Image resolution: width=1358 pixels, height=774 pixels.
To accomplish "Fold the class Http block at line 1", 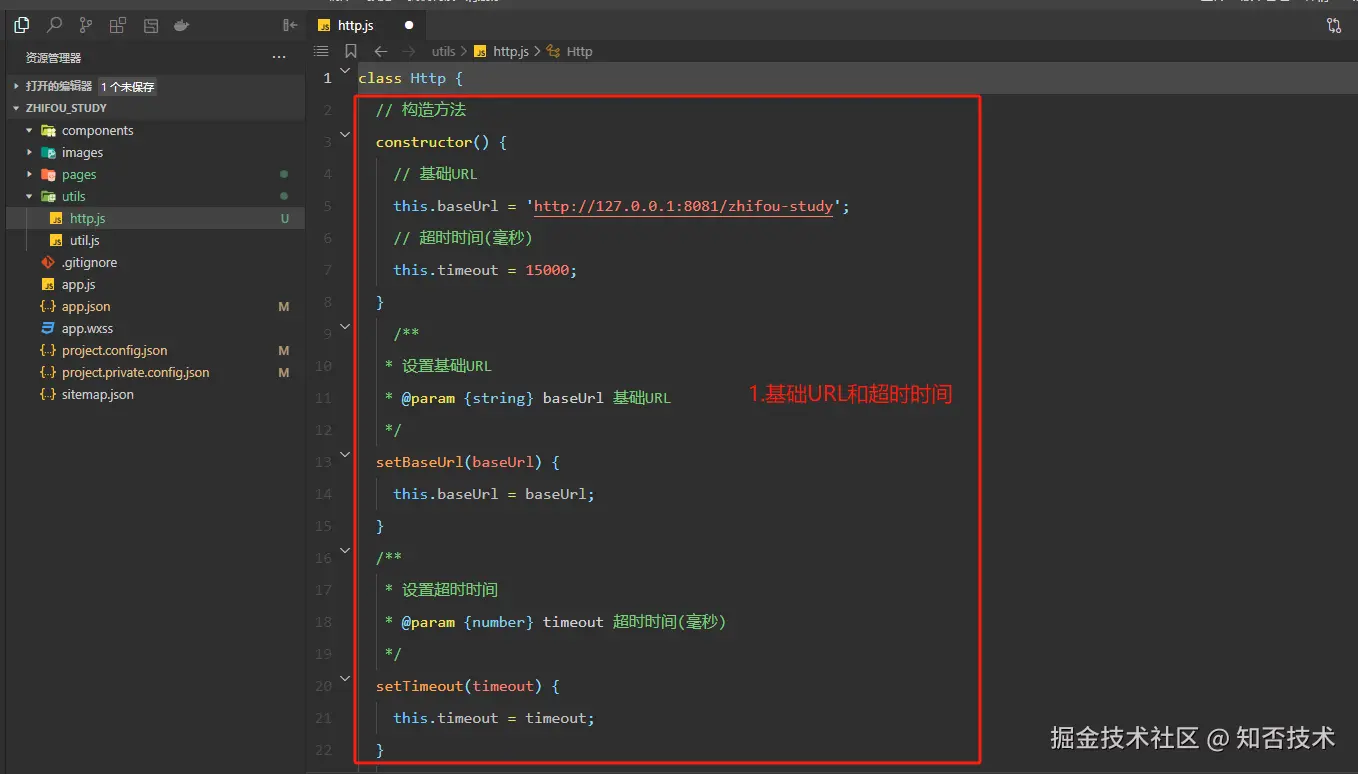I will pos(346,70).
